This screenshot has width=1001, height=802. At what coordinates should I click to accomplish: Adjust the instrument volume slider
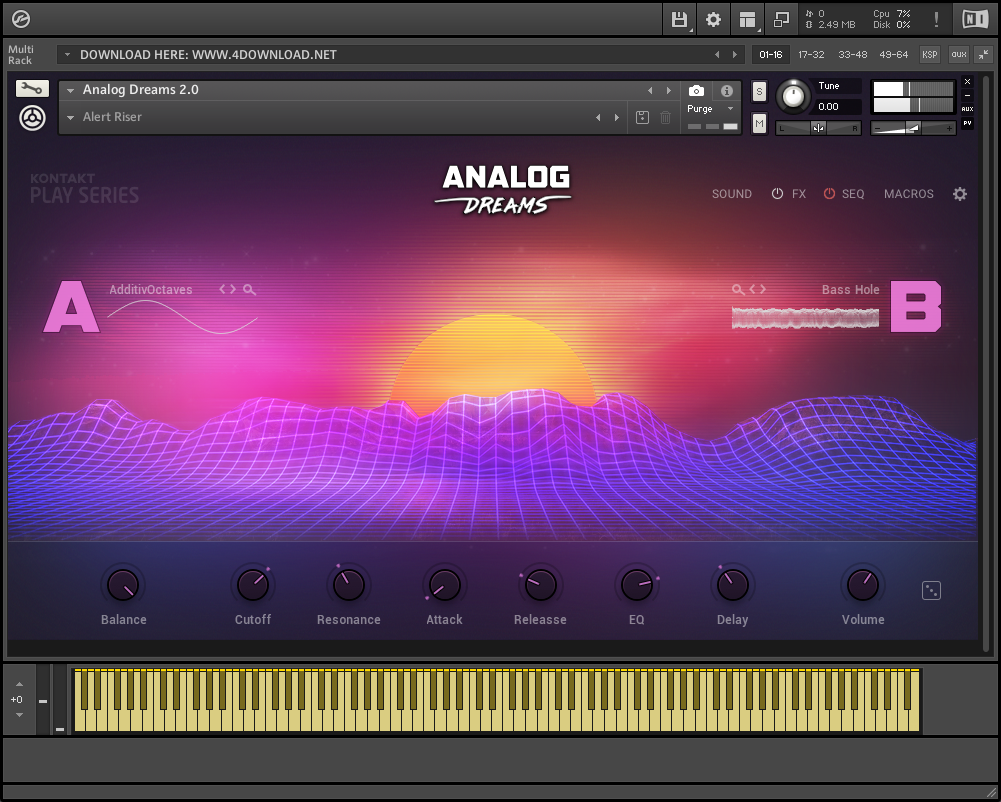pos(913,128)
